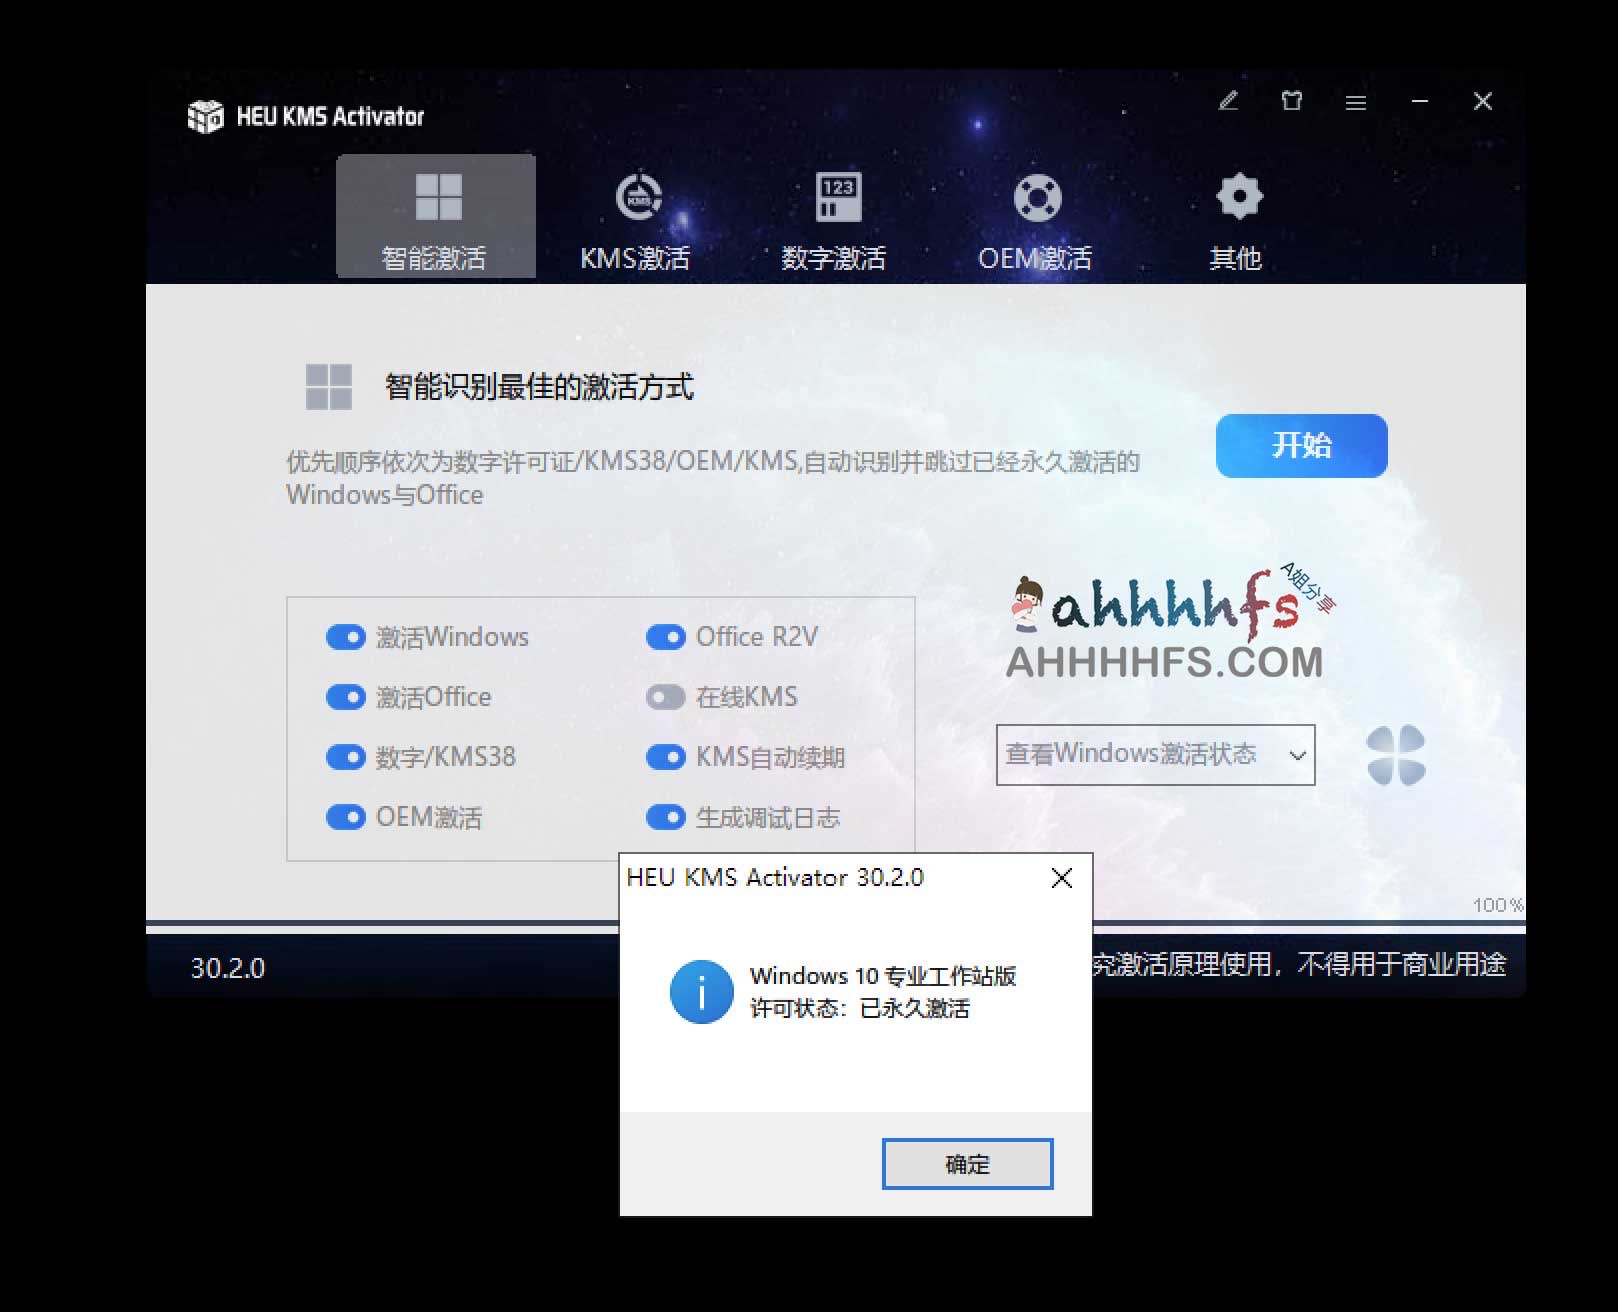The image size is (1618, 1312).
Task: Click the 其他 settings gear icon
Action: click(1238, 196)
